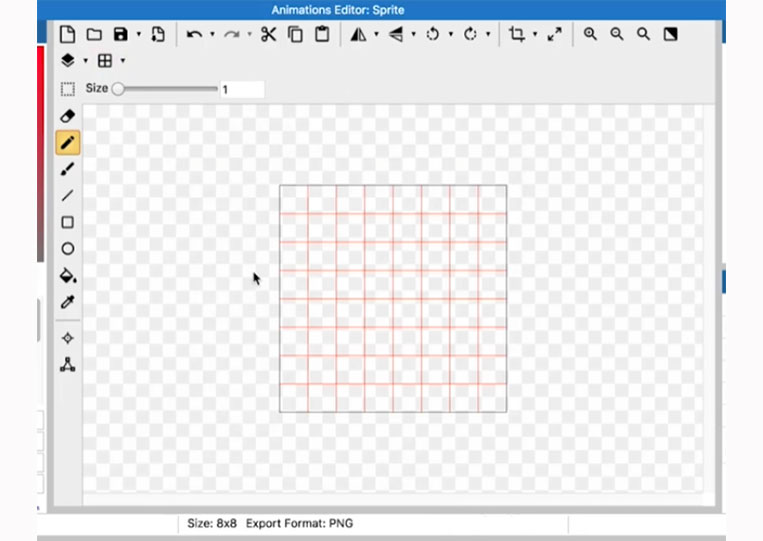Adjust the pencil Size slider
The width and height of the screenshot is (763, 541).
click(x=165, y=89)
